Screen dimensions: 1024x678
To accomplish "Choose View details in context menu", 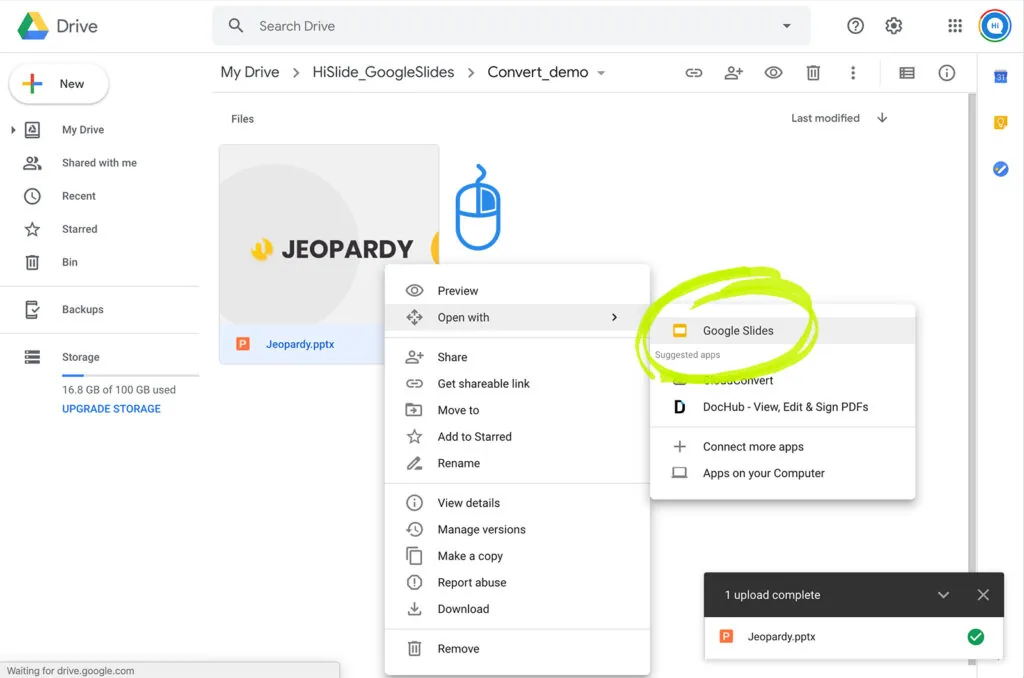I will click(x=517, y=503).
